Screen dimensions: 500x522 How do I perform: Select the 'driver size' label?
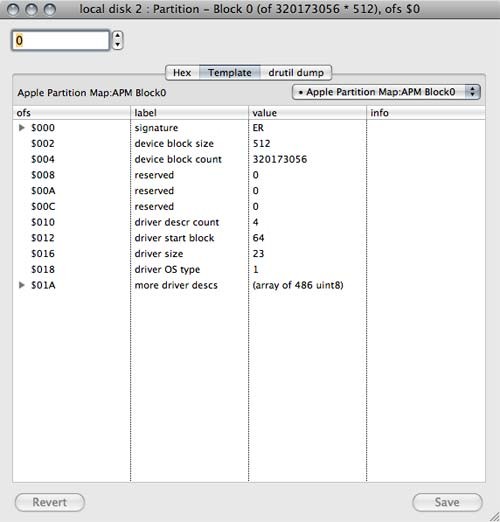[159, 254]
